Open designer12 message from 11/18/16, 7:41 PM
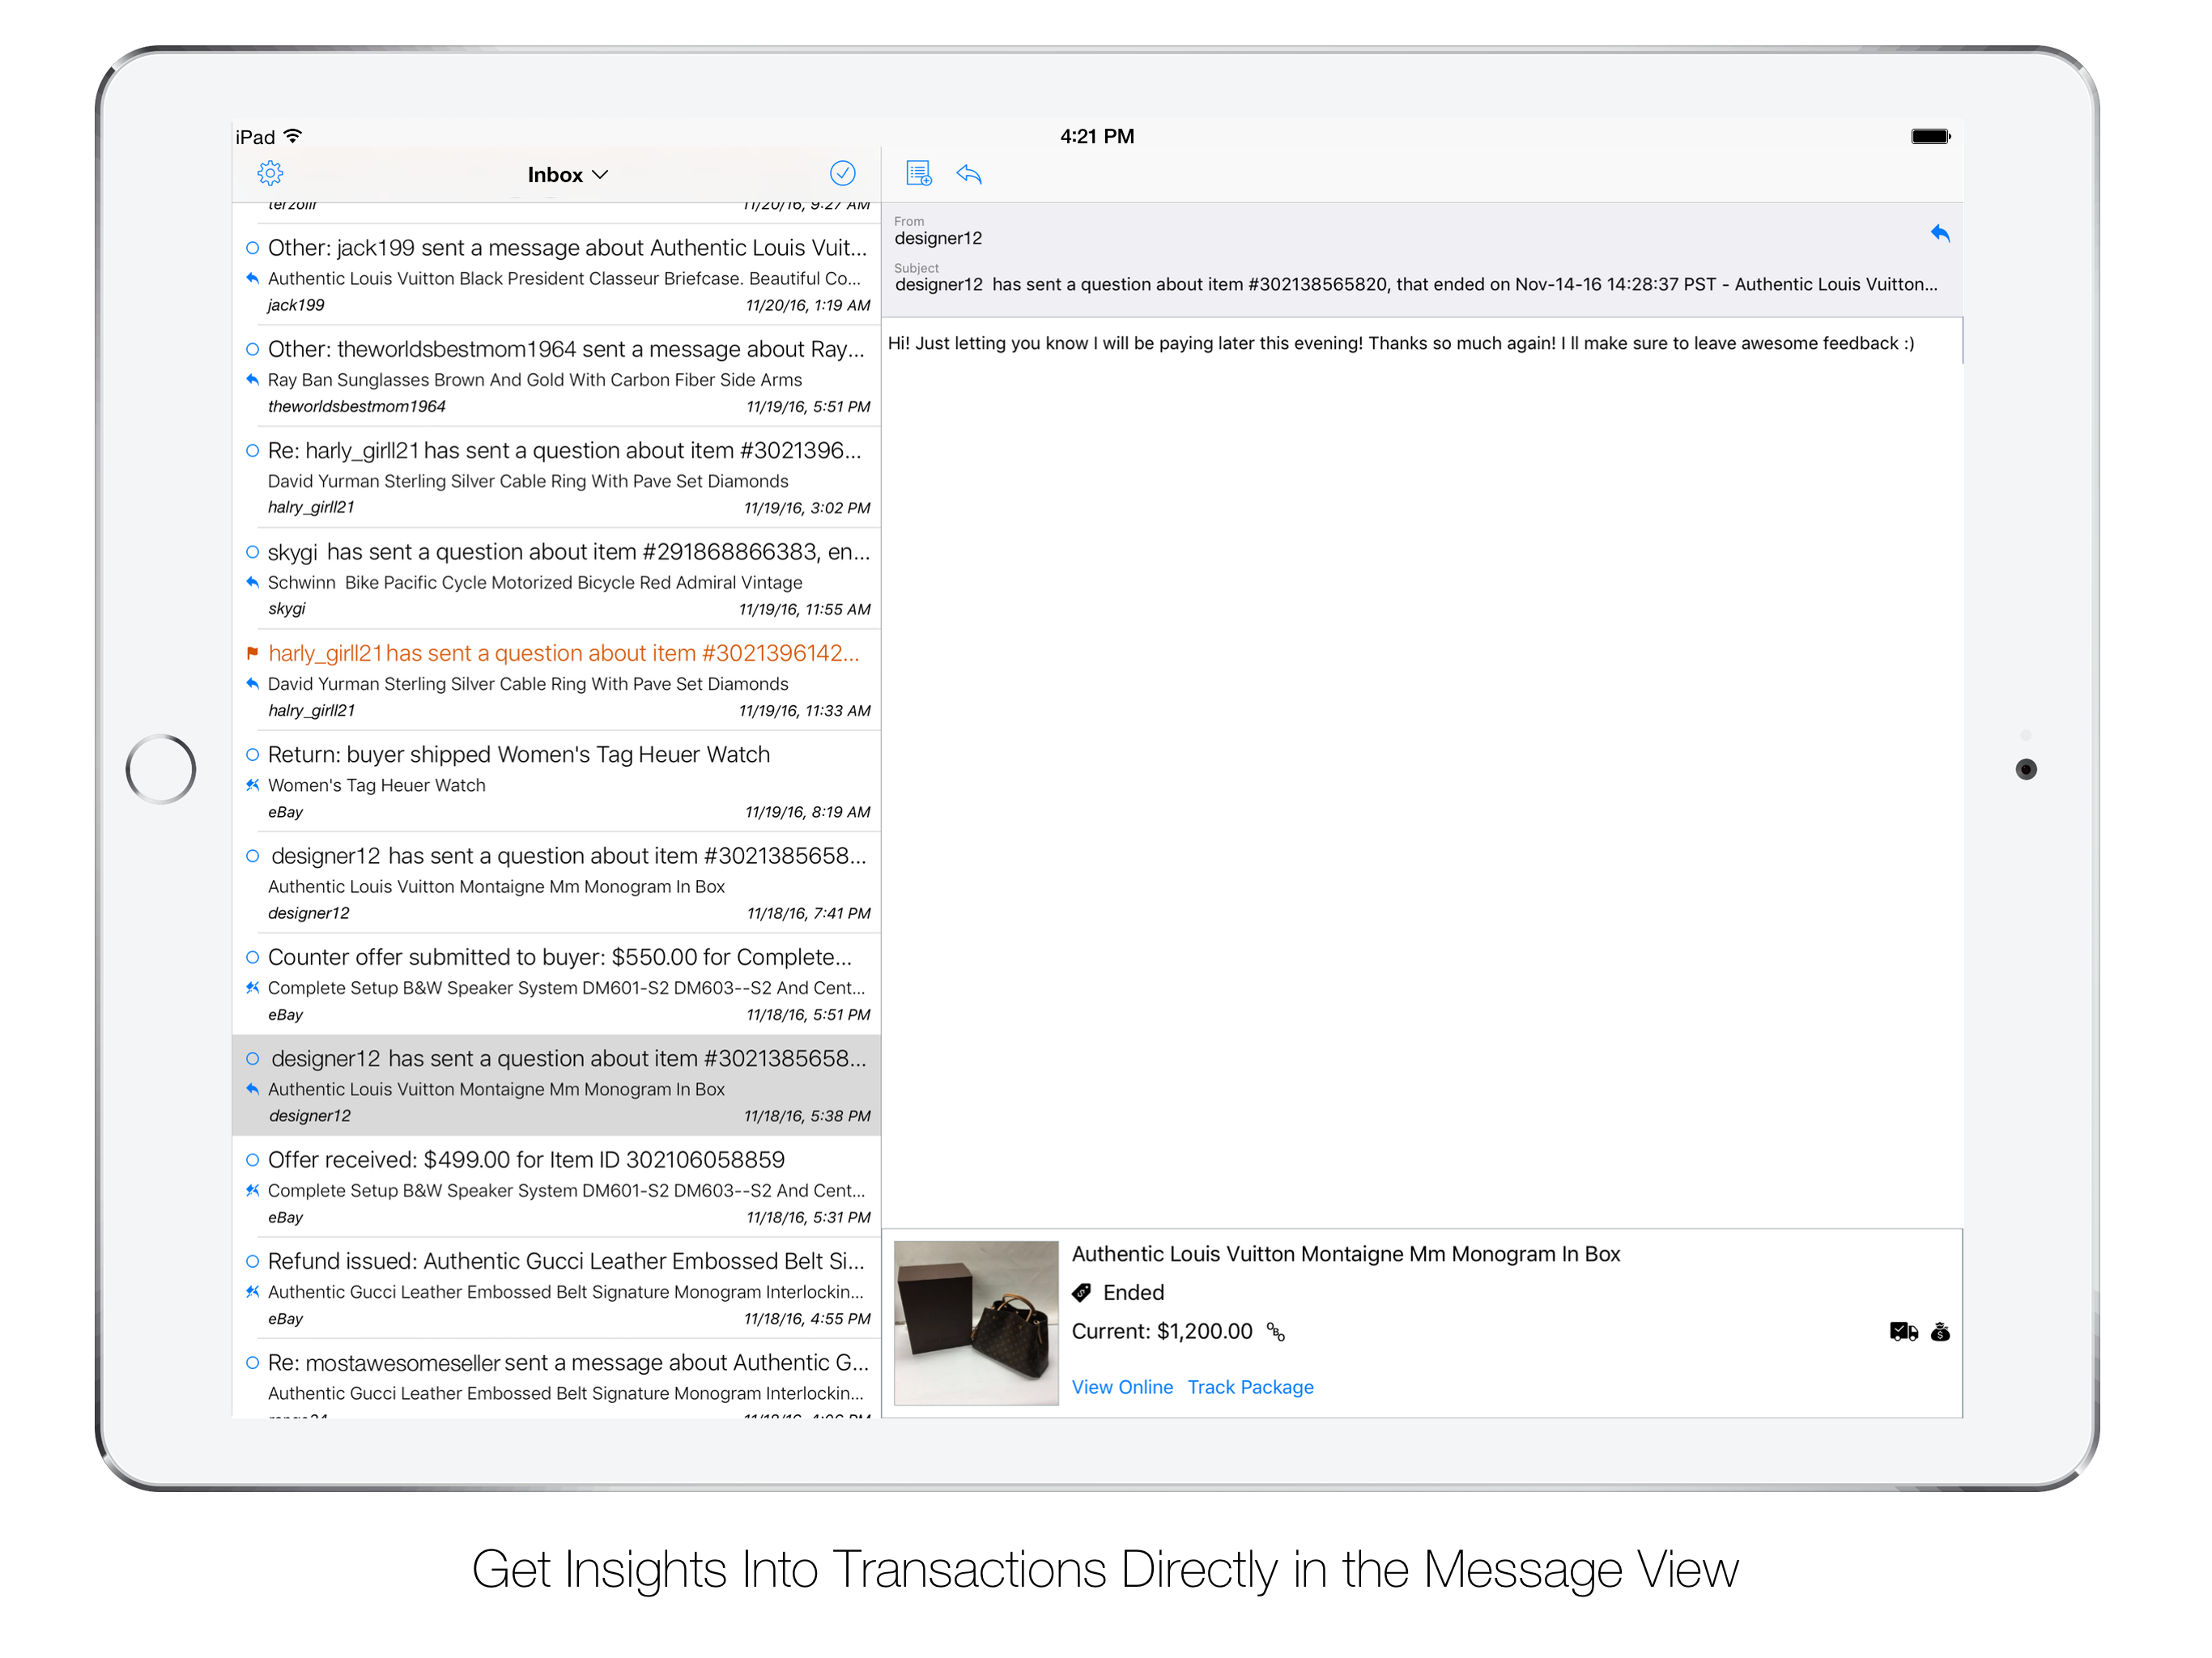 point(557,882)
